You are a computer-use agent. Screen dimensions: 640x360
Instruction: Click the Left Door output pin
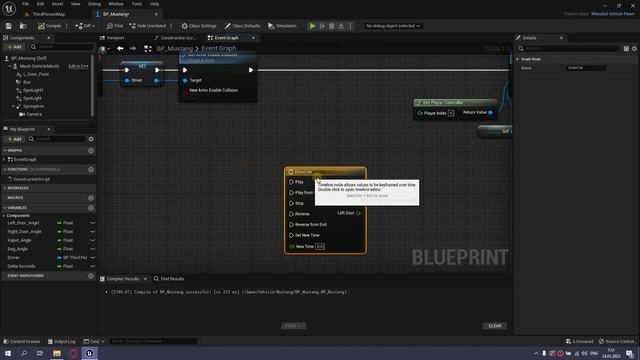click(358, 213)
